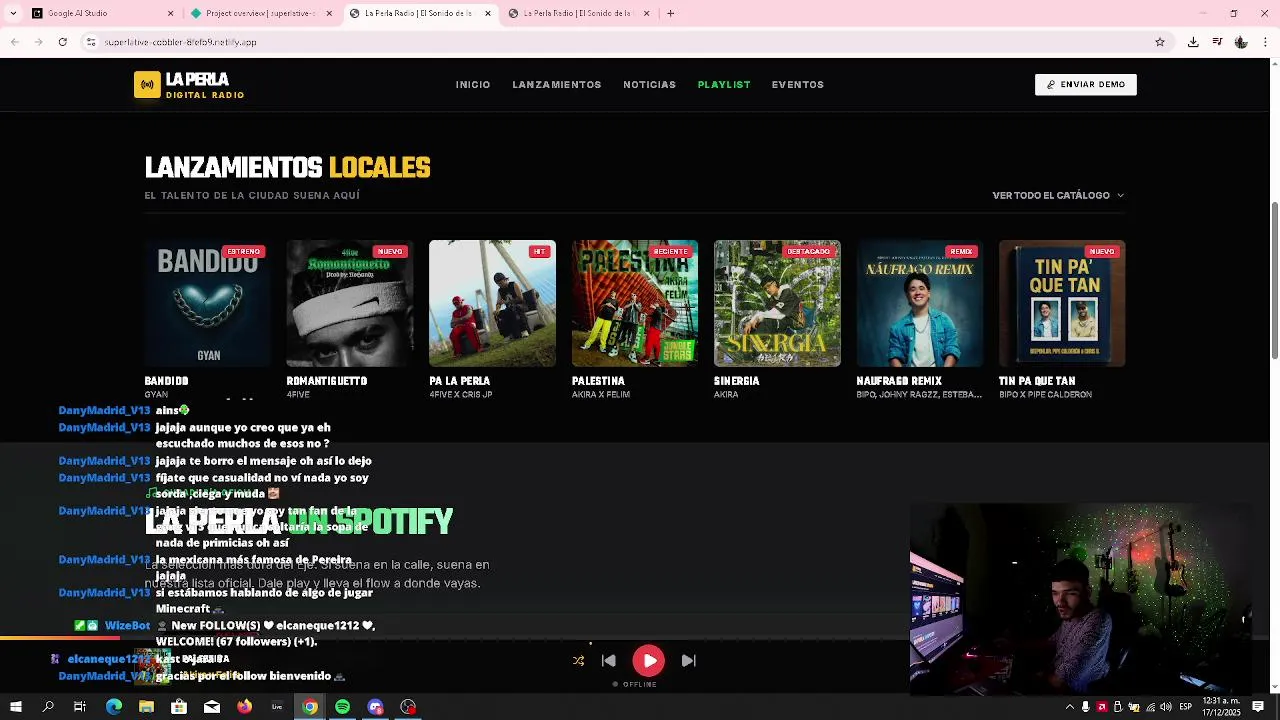Open the Palestina album cover

tap(635, 303)
